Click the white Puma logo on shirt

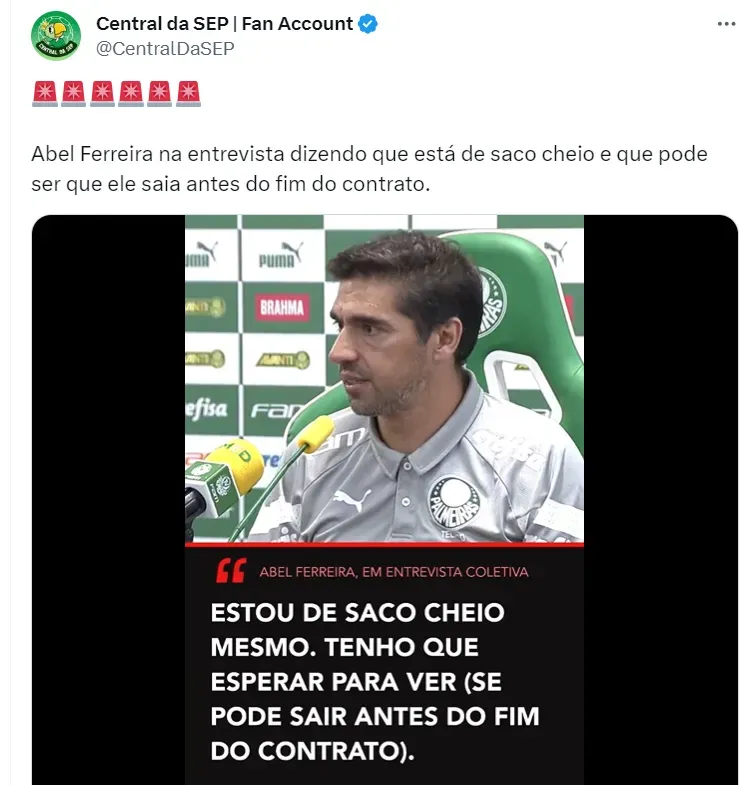click(352, 499)
